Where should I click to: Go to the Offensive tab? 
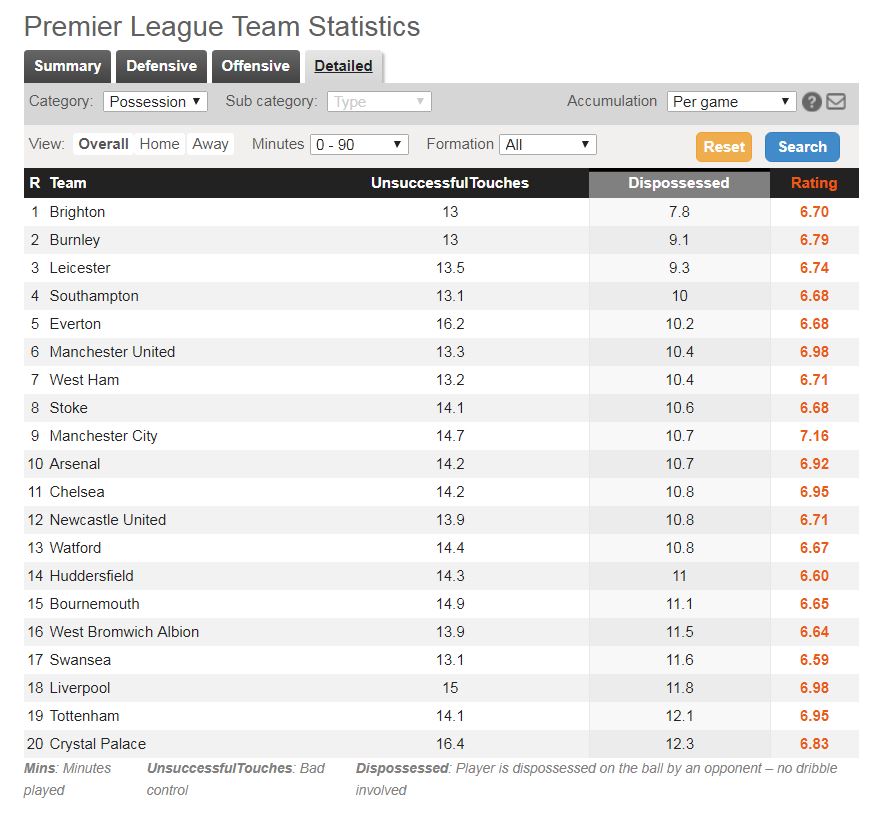(255, 66)
